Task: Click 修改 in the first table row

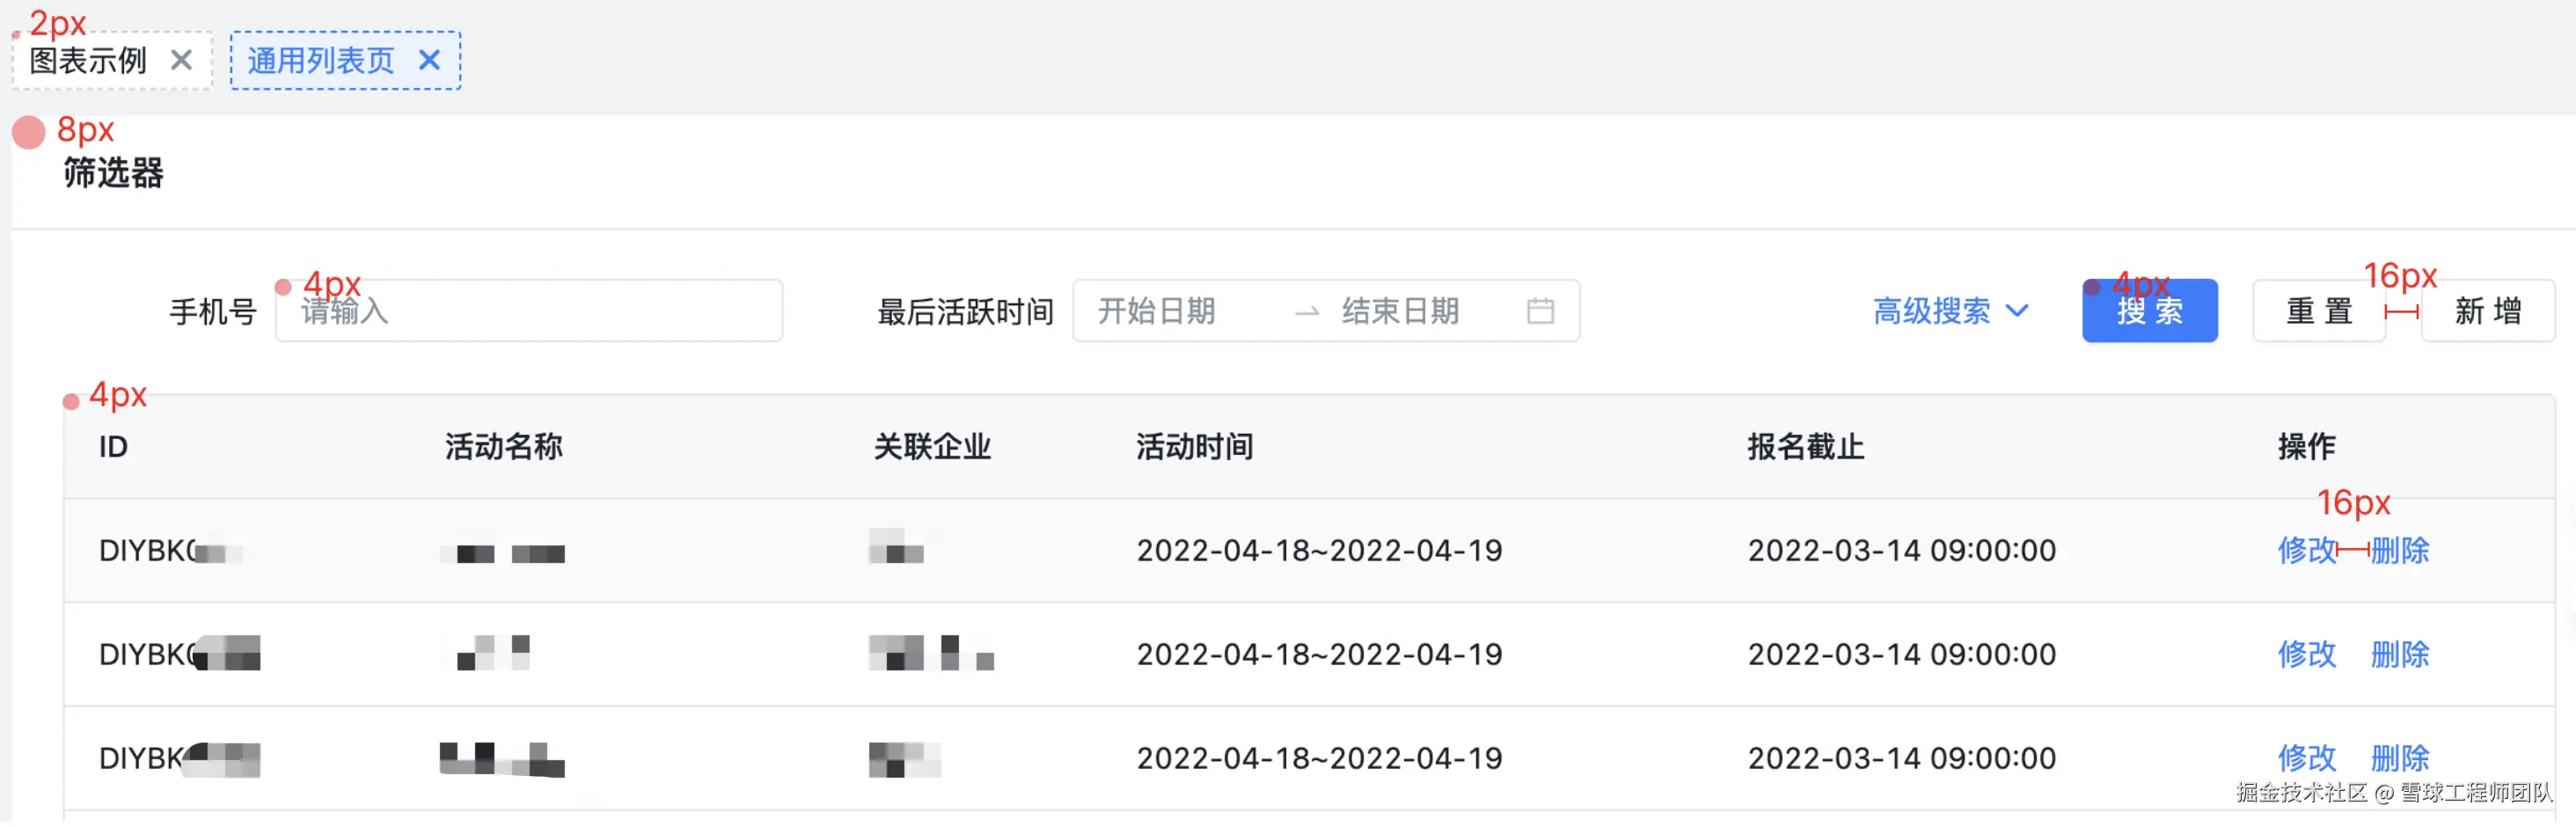Action: coord(2306,550)
